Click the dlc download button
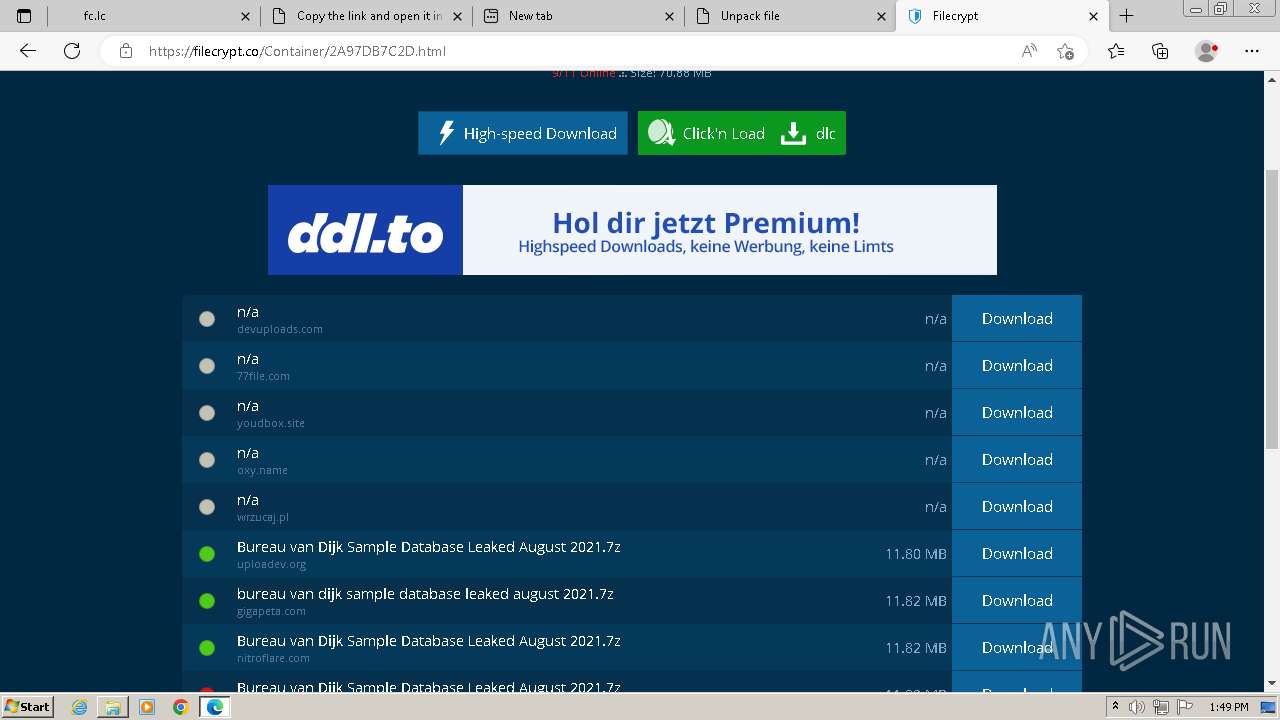This screenshot has height=720, width=1280. pyautogui.click(x=810, y=133)
